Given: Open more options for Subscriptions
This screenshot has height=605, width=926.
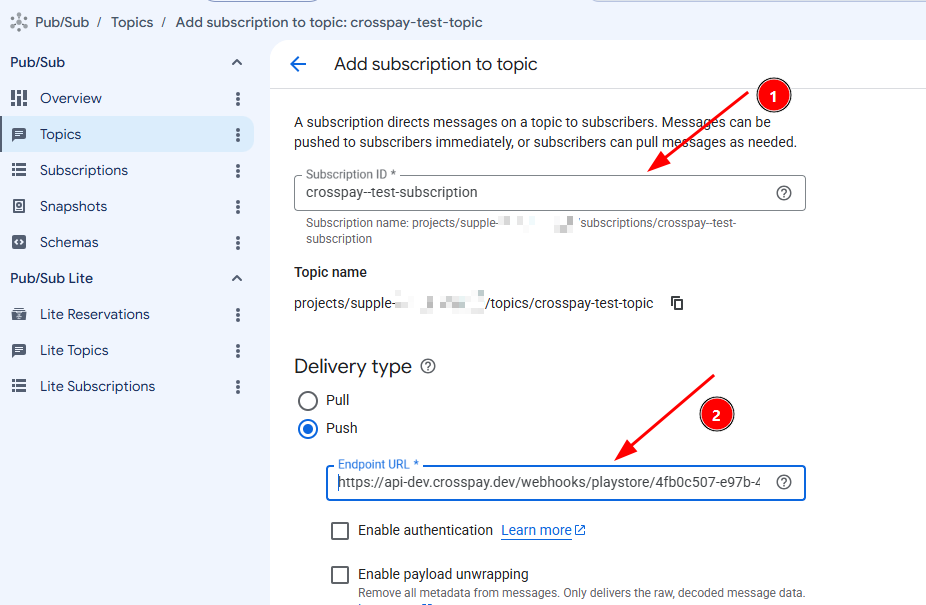Looking at the screenshot, I should (x=238, y=171).
